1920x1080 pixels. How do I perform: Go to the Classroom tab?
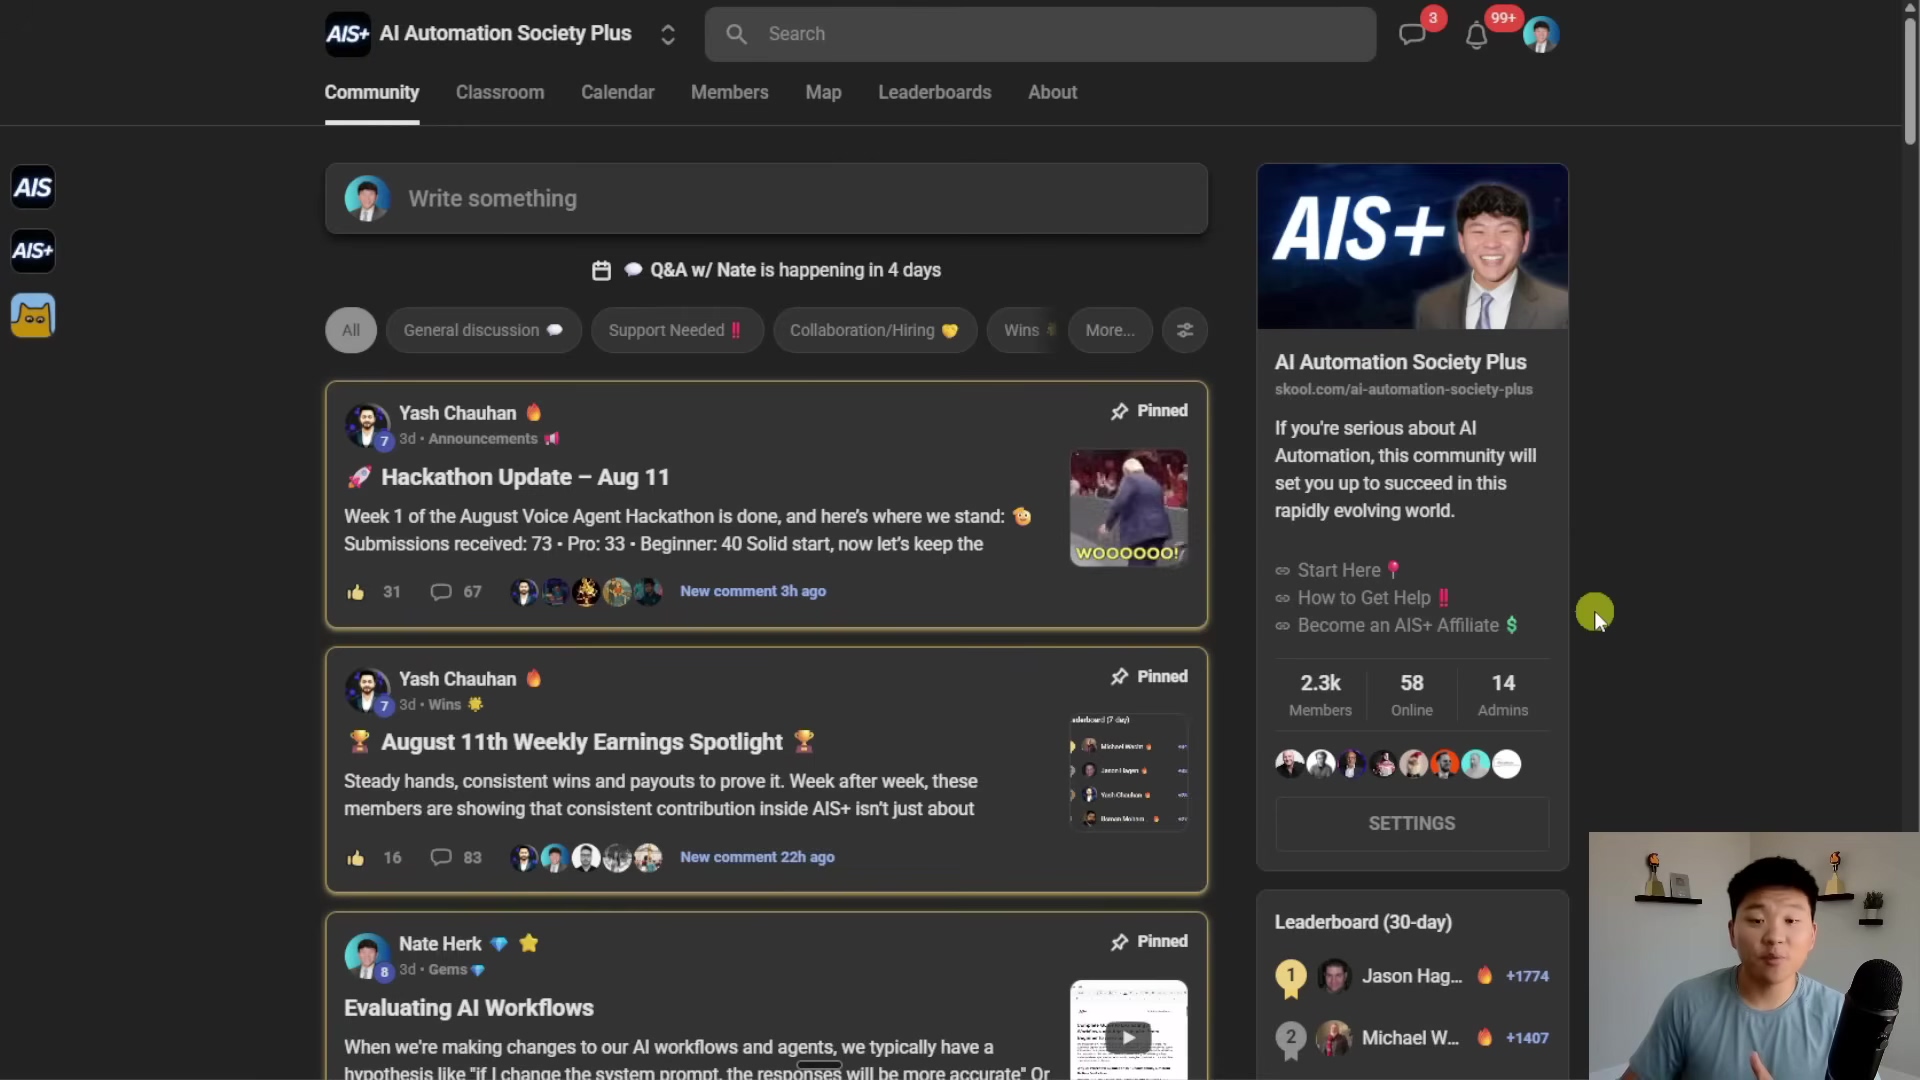500,92
